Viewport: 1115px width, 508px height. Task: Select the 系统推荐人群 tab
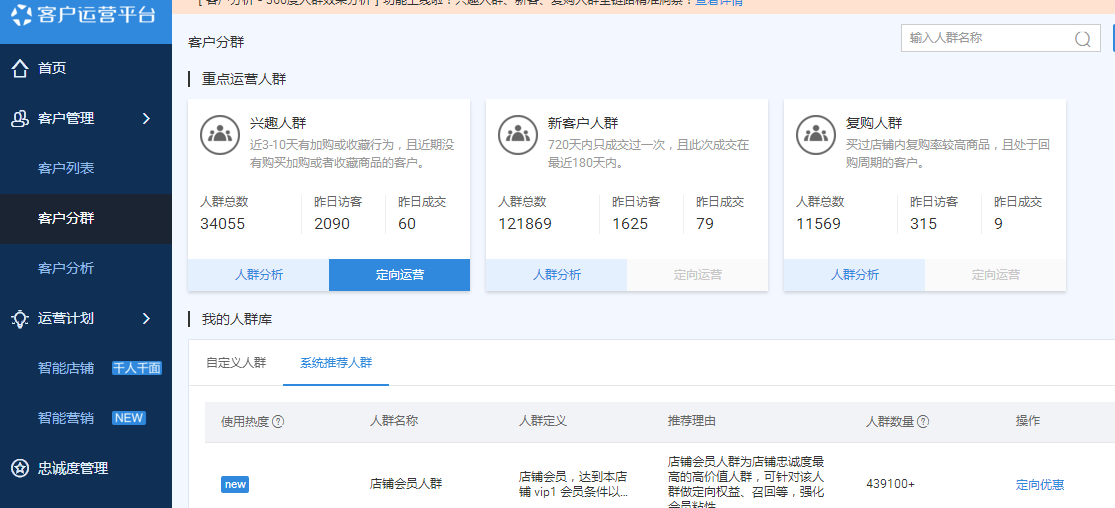pos(336,362)
